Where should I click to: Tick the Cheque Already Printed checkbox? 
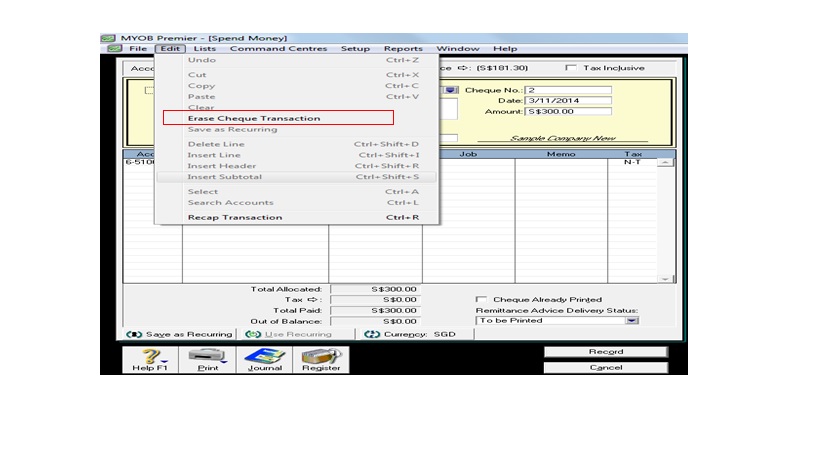click(481, 300)
